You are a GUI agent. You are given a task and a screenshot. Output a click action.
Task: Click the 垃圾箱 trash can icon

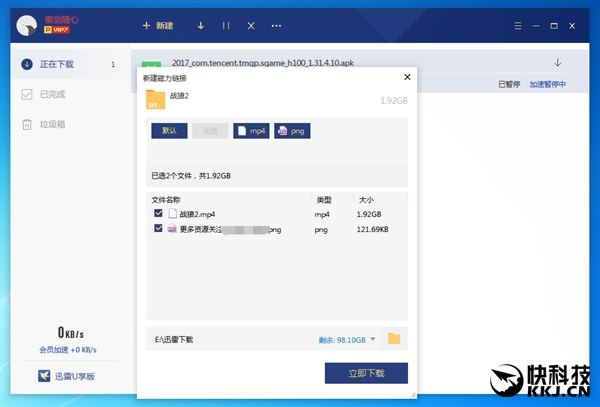pos(27,124)
